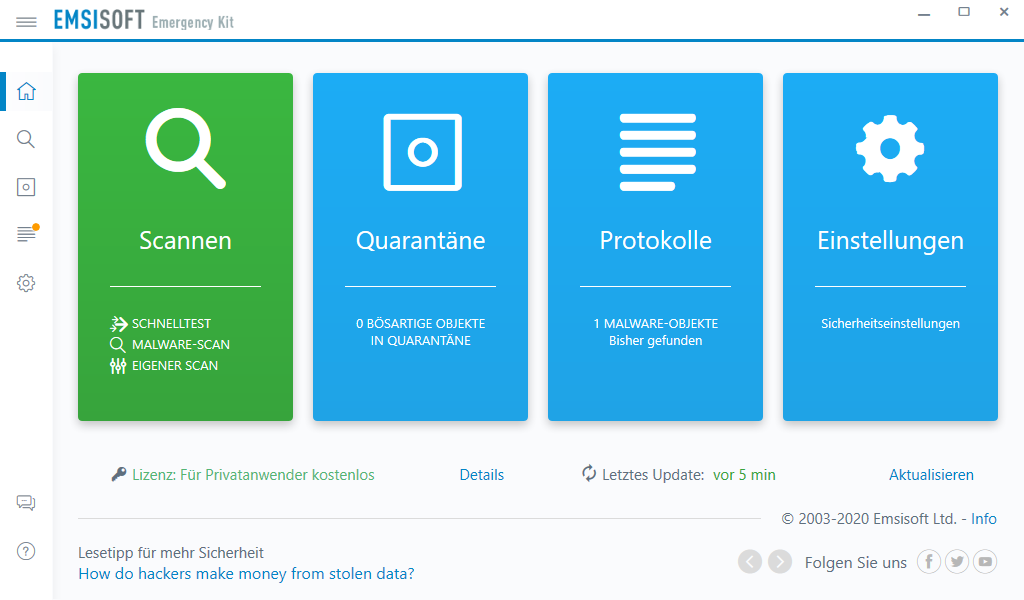The width and height of the screenshot is (1024, 600).
Task: Click the safe icon on Quarantäne tile
Action: 423,152
